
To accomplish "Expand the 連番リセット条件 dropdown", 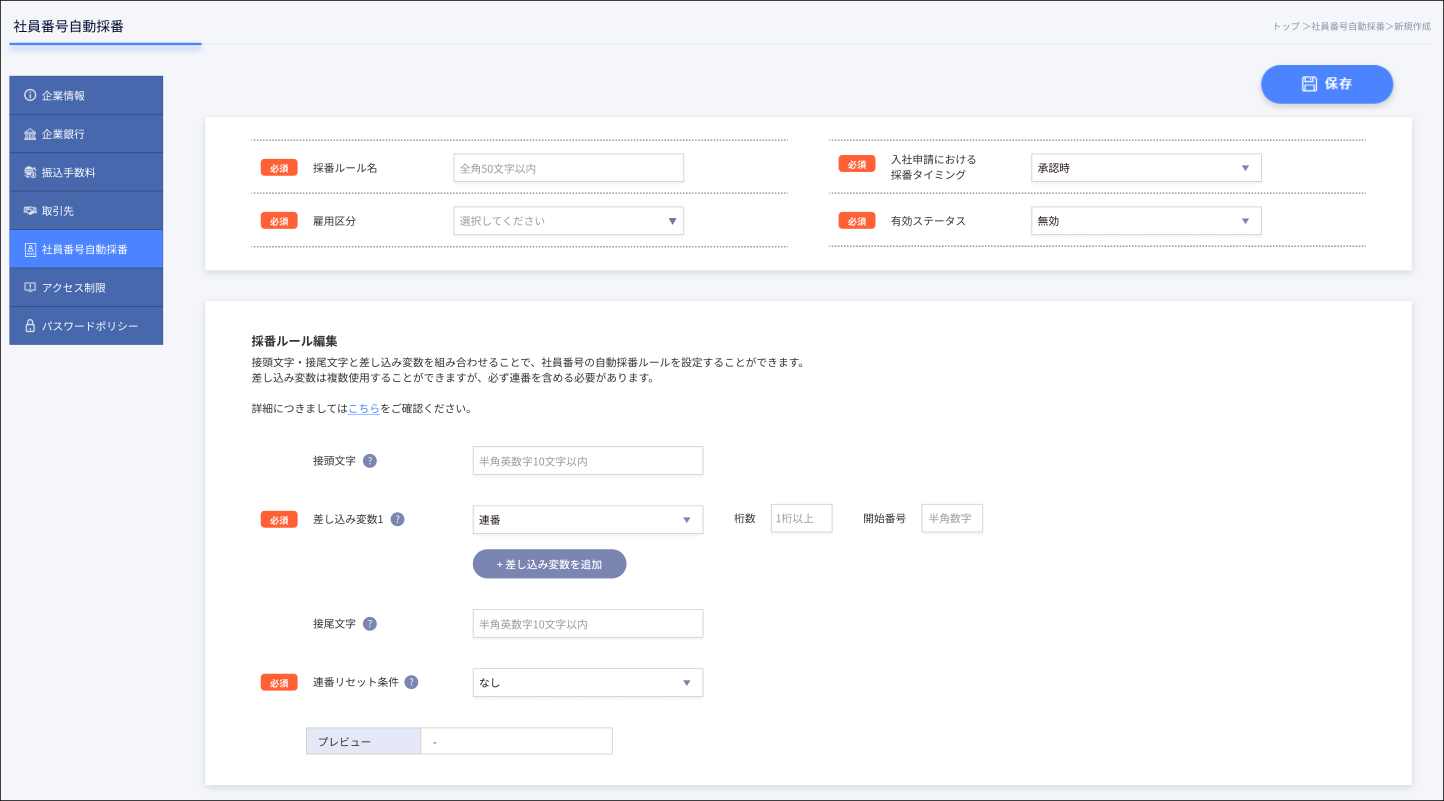I will point(587,683).
